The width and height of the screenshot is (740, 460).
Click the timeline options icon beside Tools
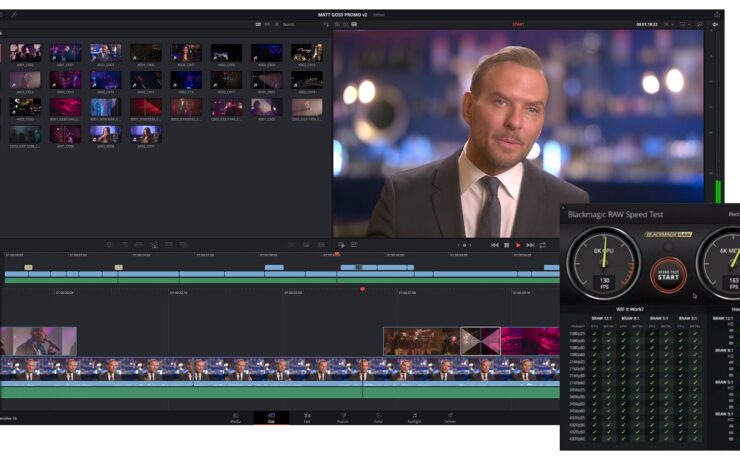(353, 245)
